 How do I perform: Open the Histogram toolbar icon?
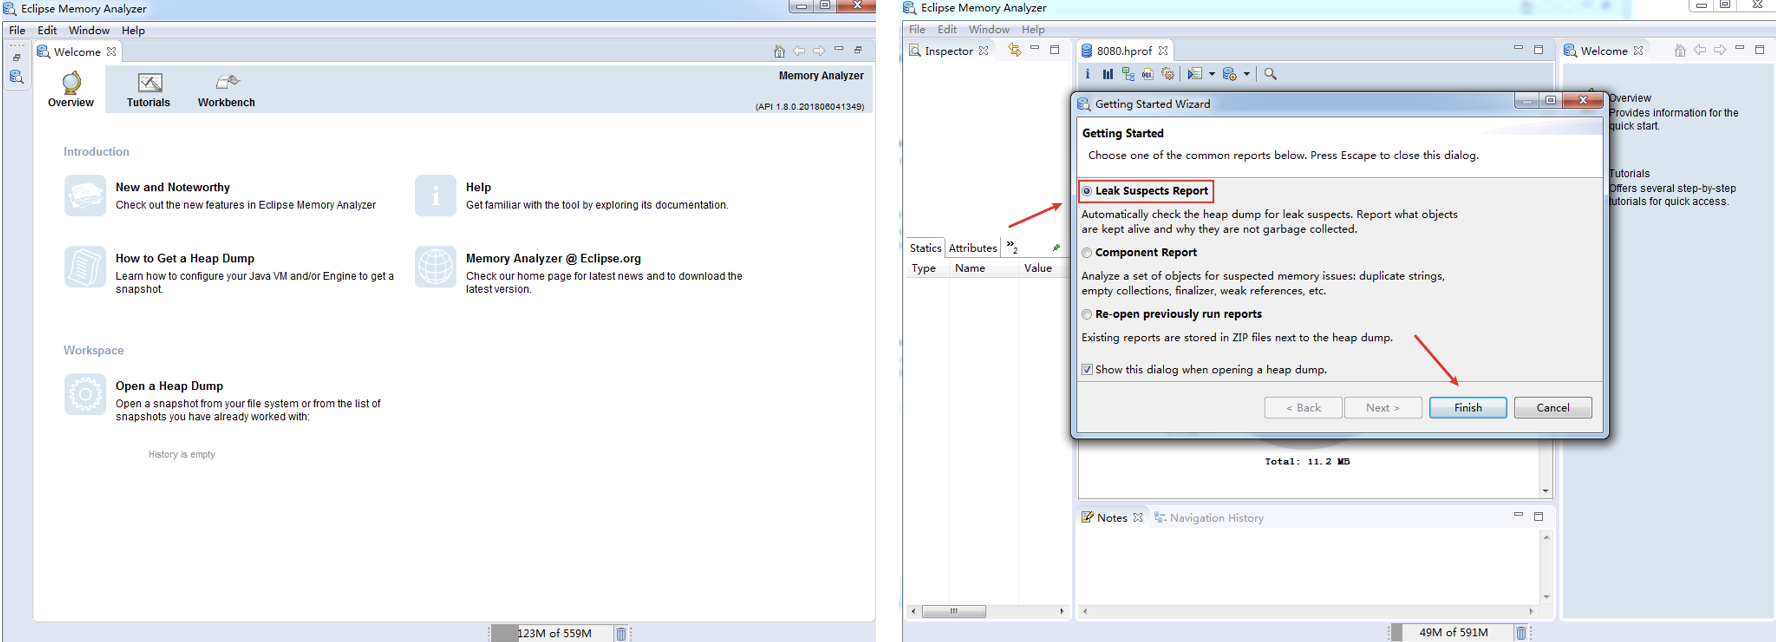pyautogui.click(x=1108, y=74)
